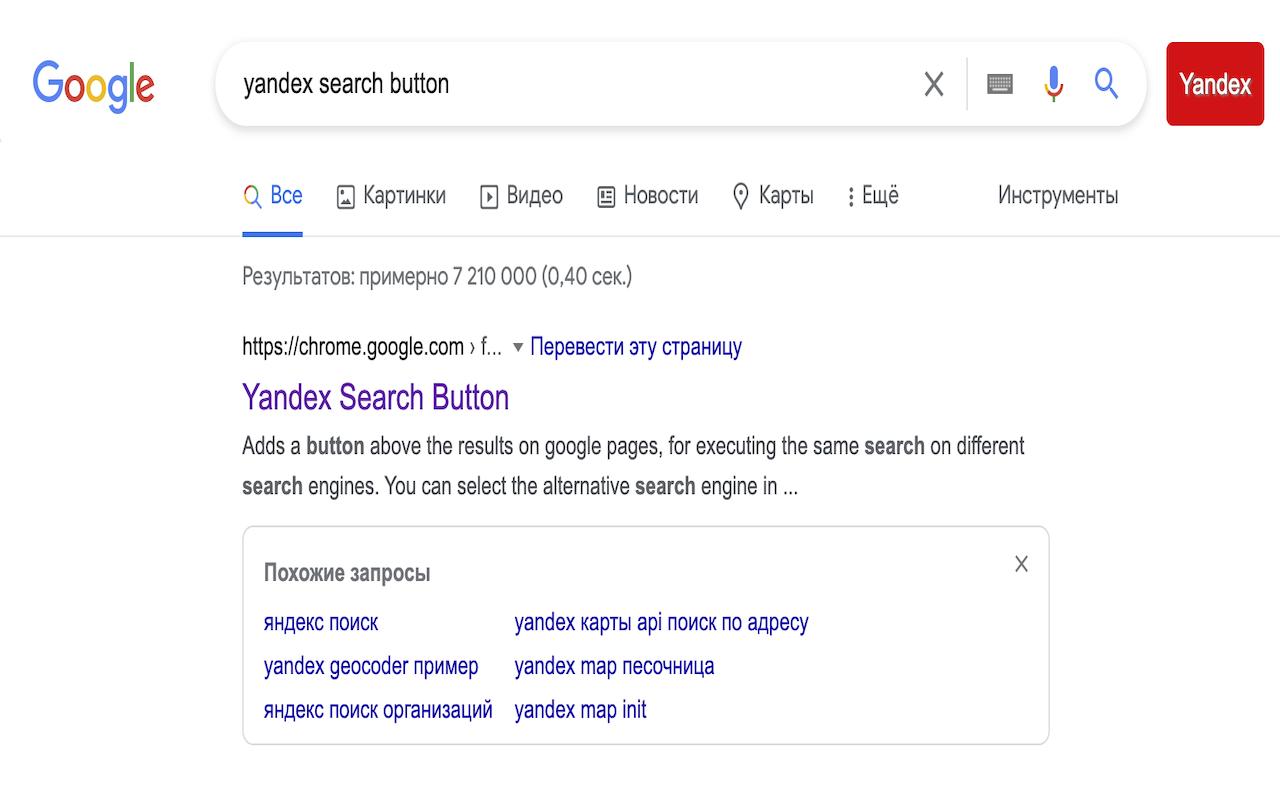The height and width of the screenshot is (800, 1280).
Task: Close the Похожие запросы box
Action: tap(1021, 564)
